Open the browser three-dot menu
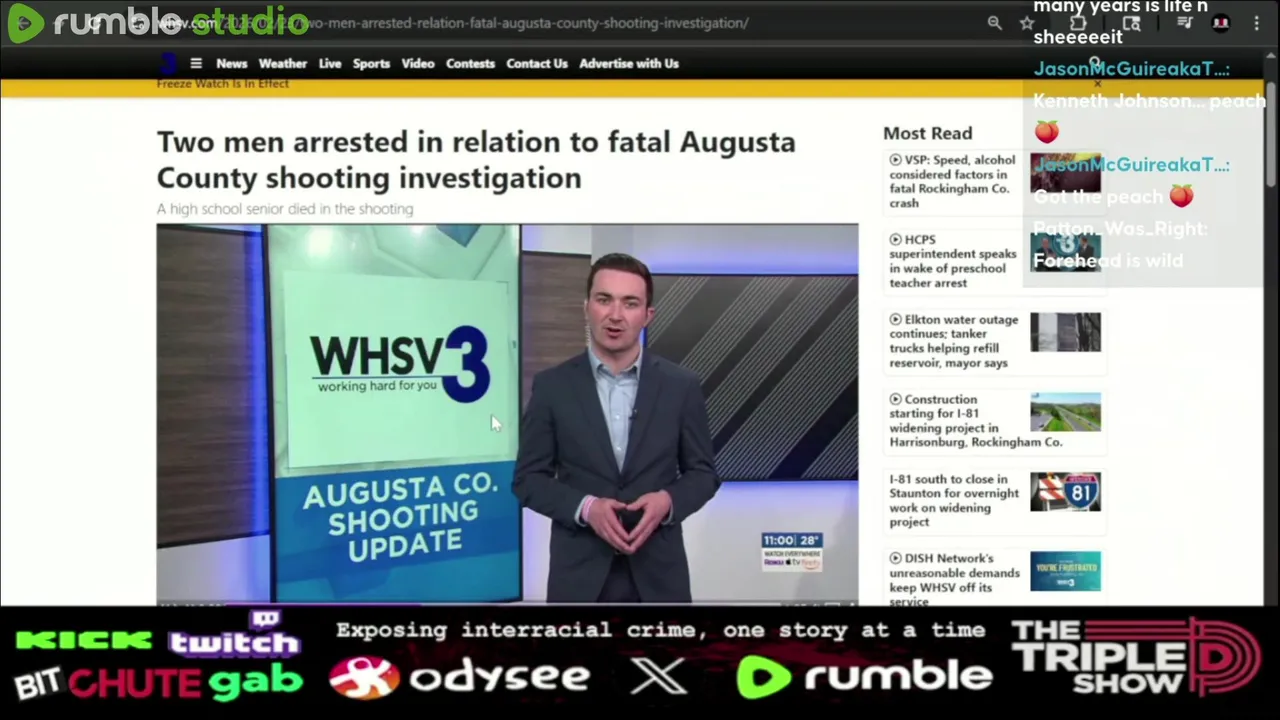 tap(1257, 22)
